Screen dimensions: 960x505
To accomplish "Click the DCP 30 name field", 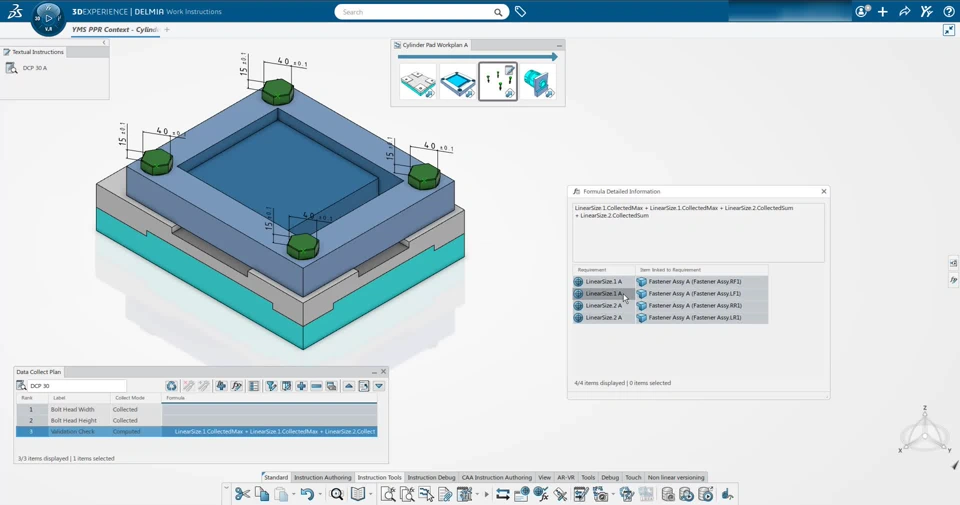I will point(77,386).
